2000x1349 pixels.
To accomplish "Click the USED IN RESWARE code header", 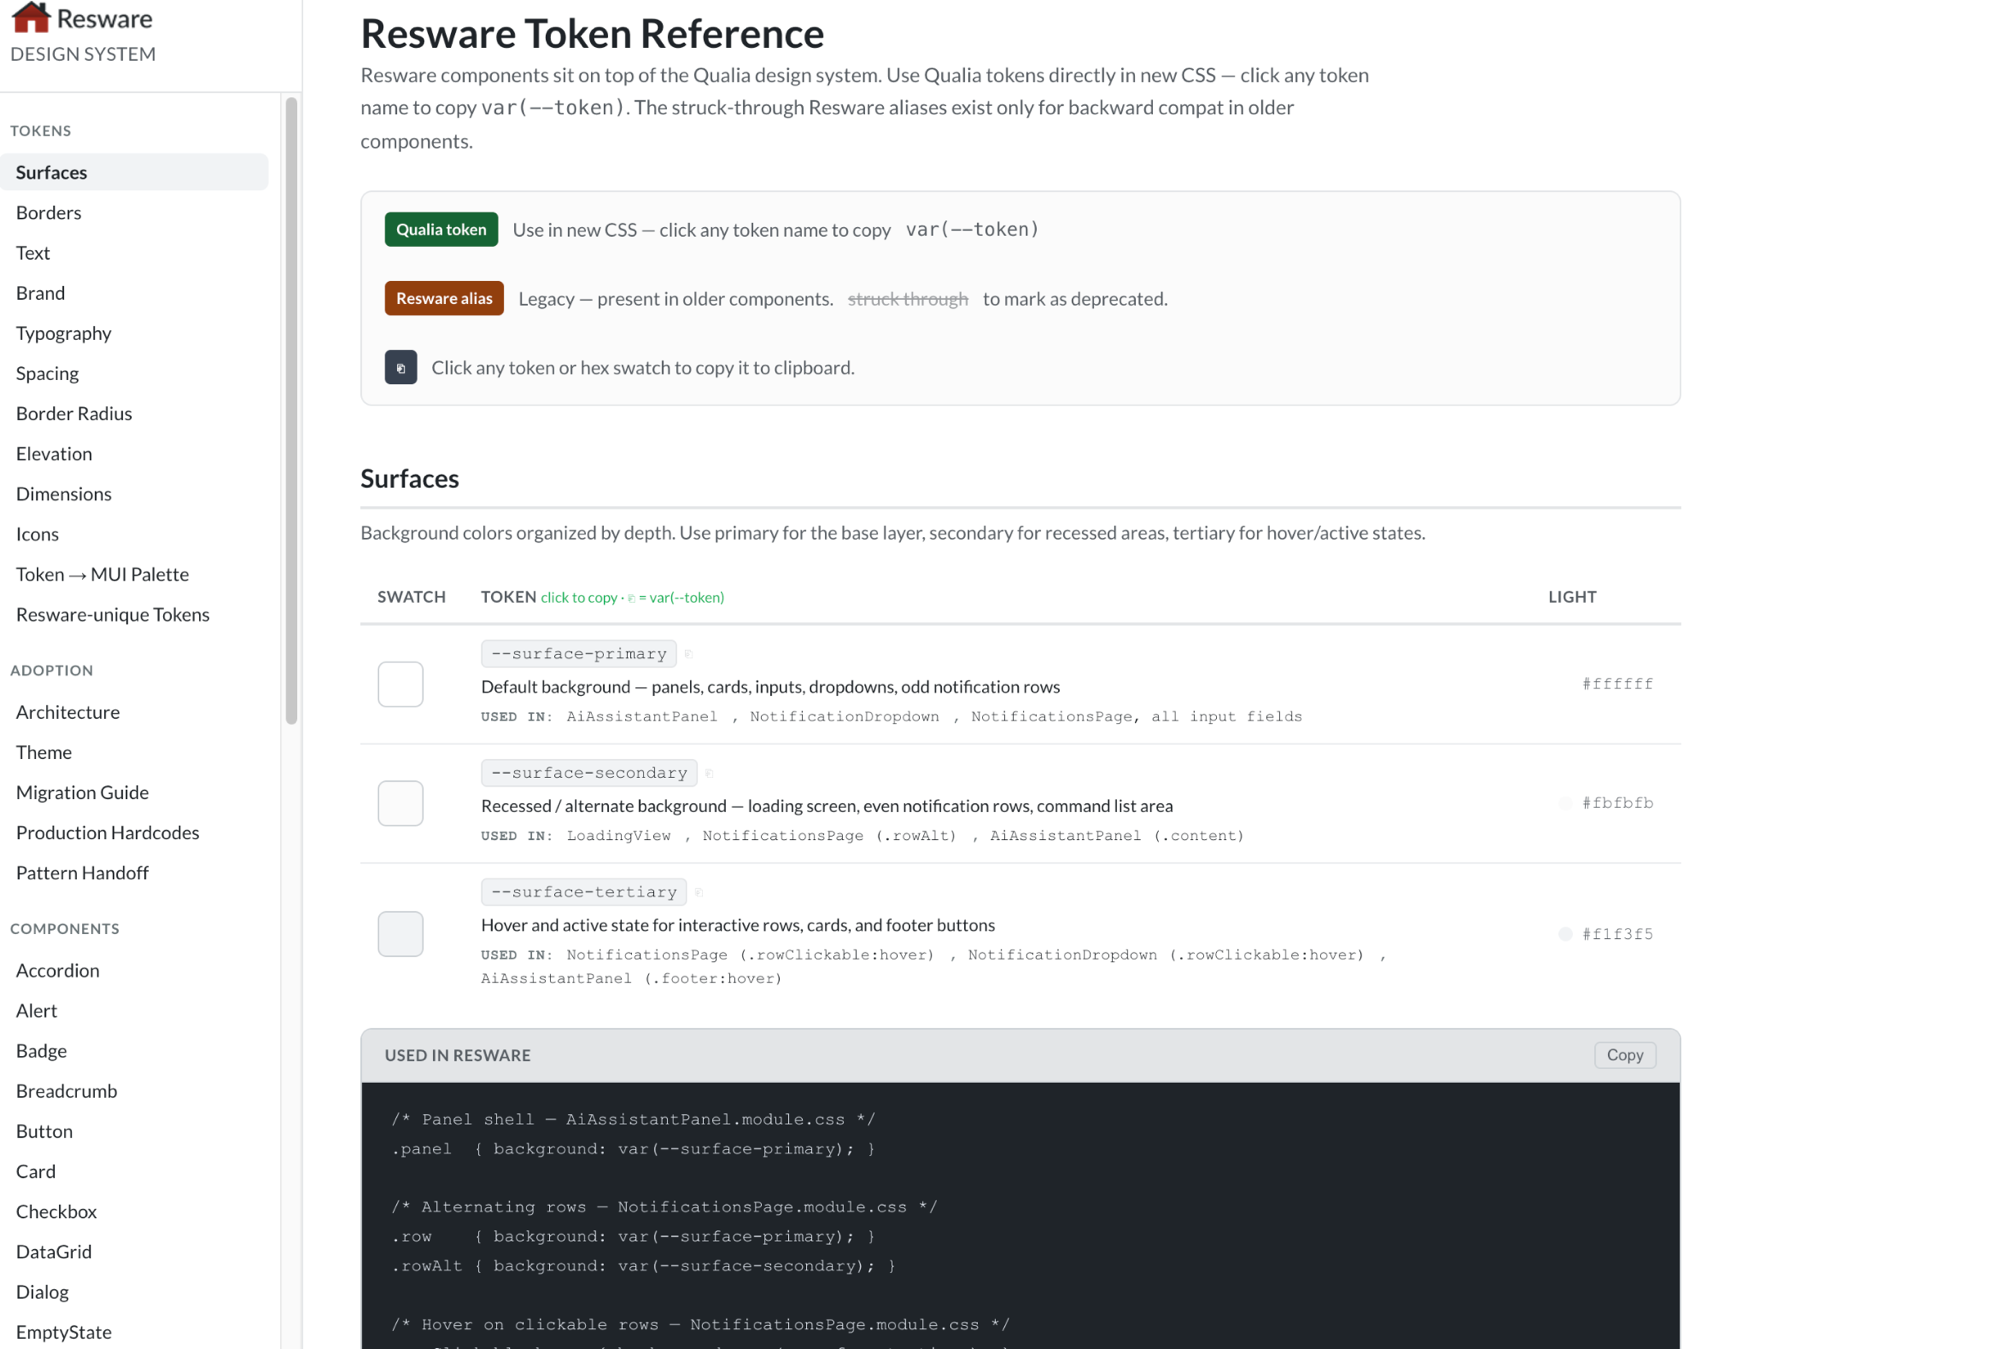I will (x=457, y=1055).
